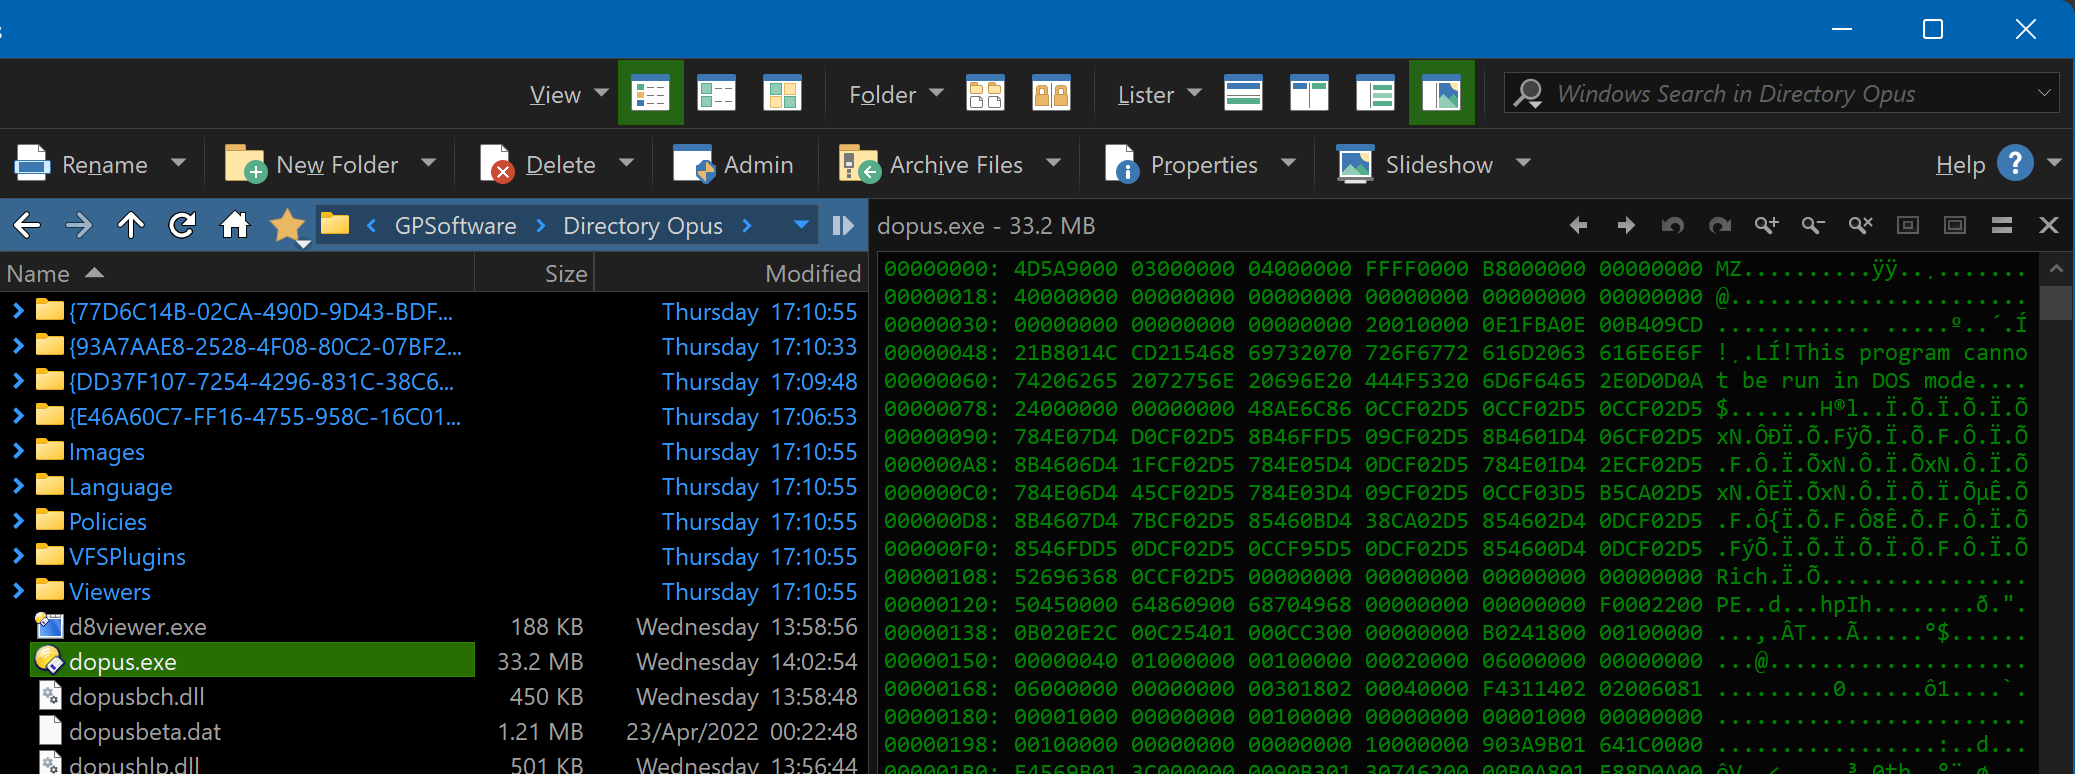This screenshot has width=2075, height=774.
Task: Click the New Folder button
Action: [311, 164]
